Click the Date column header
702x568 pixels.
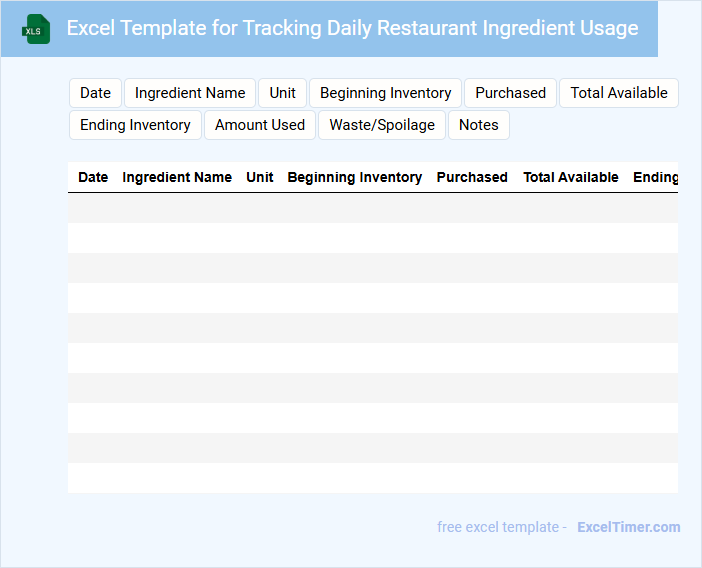(93, 177)
